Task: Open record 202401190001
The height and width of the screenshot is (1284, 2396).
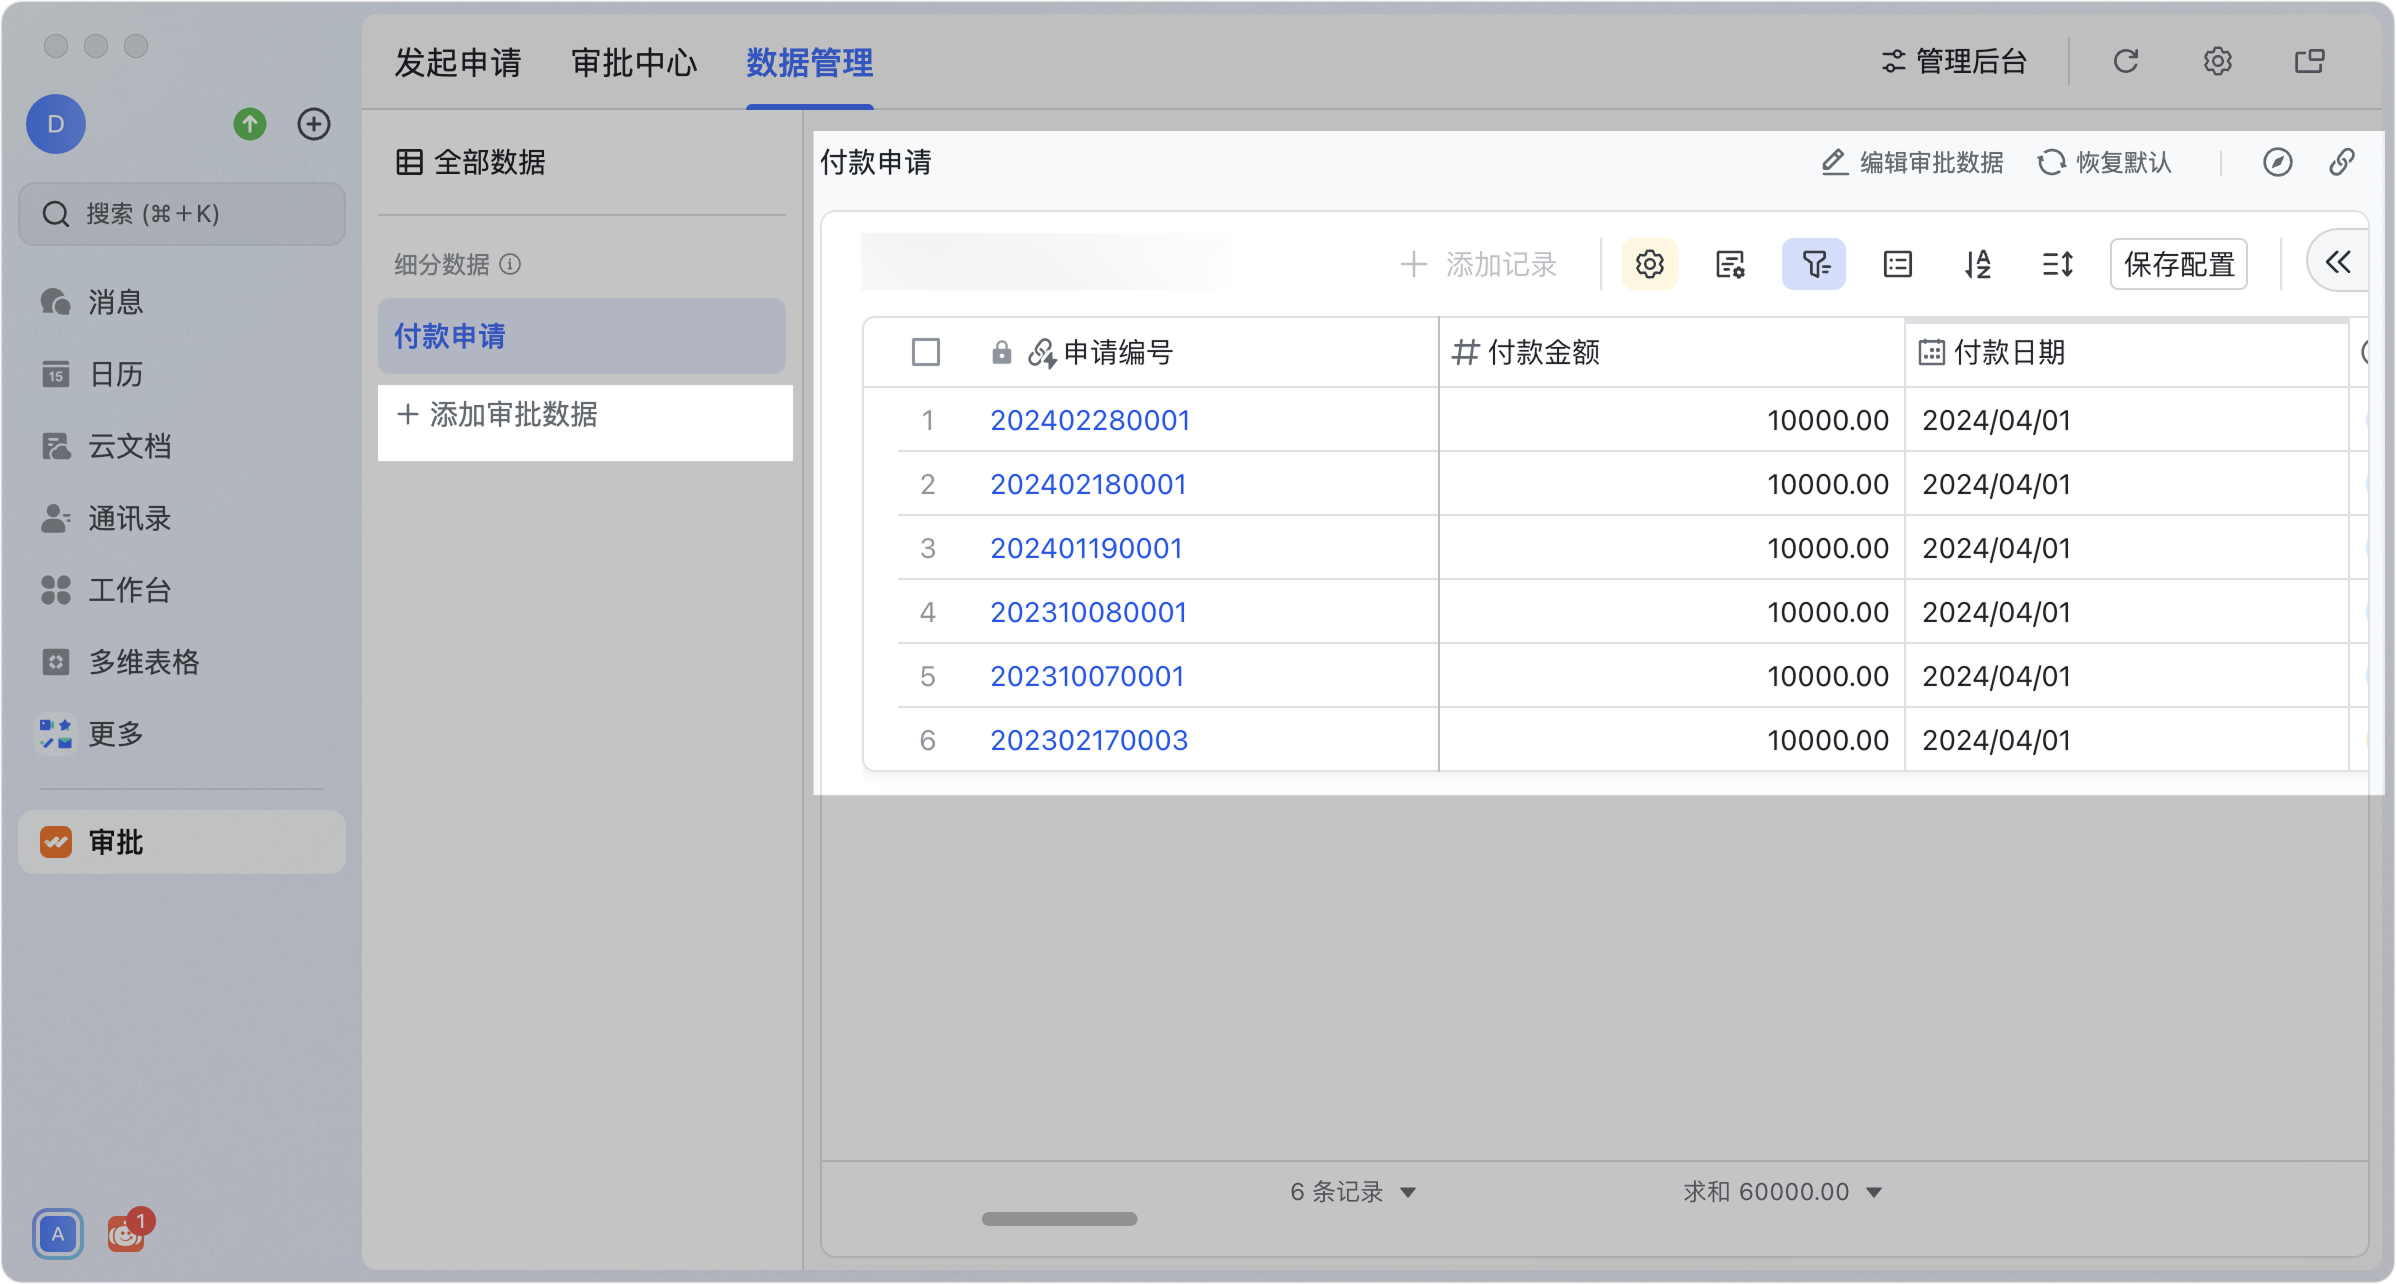Action: click(1086, 548)
